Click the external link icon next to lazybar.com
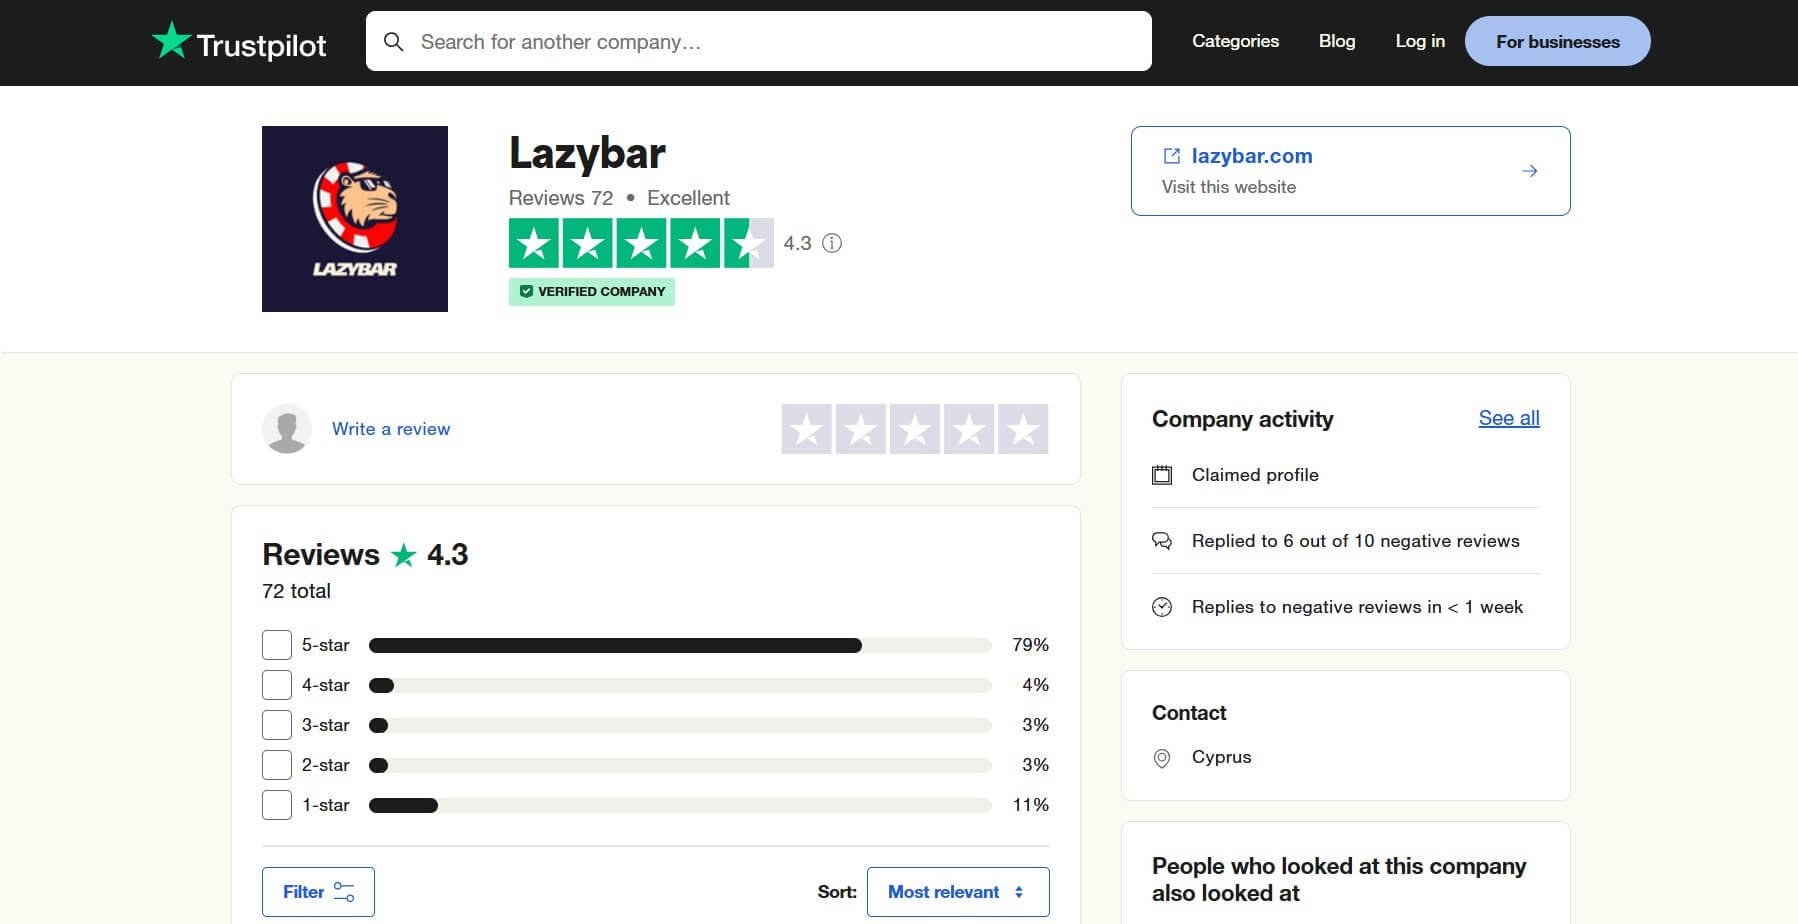The height and width of the screenshot is (924, 1798). pyautogui.click(x=1171, y=155)
